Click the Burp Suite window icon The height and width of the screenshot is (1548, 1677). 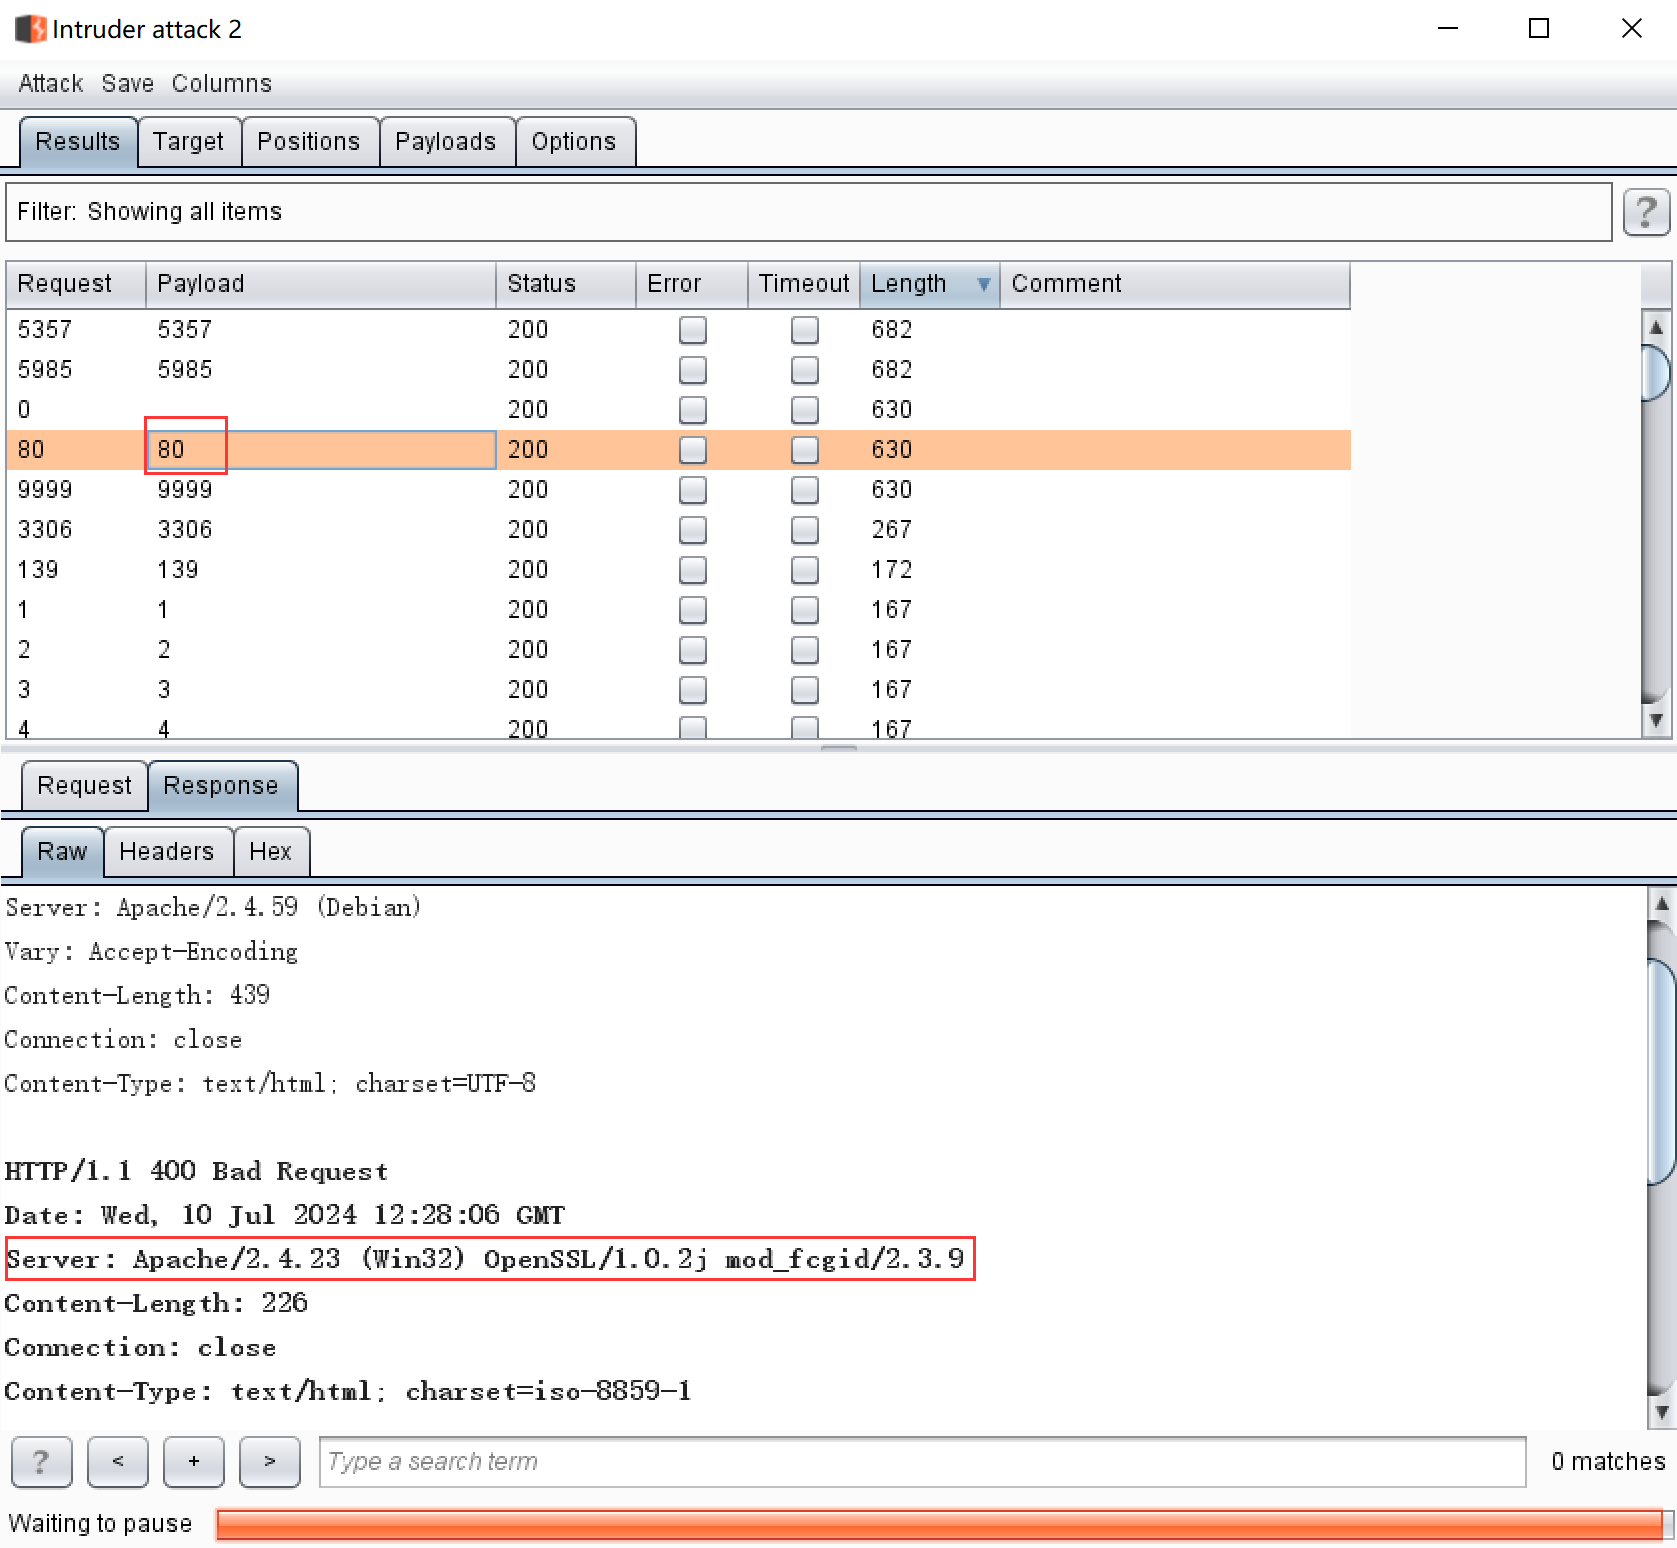click(31, 29)
